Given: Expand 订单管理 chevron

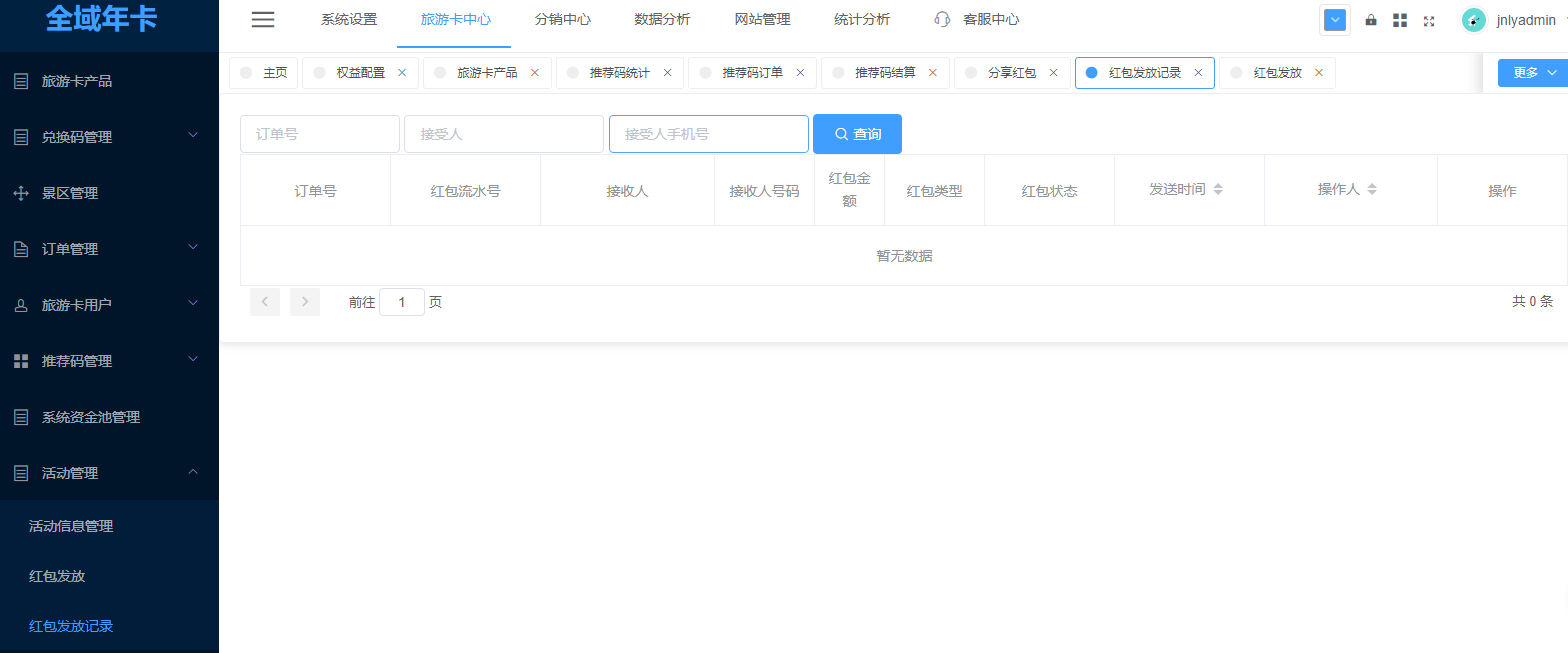Looking at the screenshot, I should coord(194,247).
